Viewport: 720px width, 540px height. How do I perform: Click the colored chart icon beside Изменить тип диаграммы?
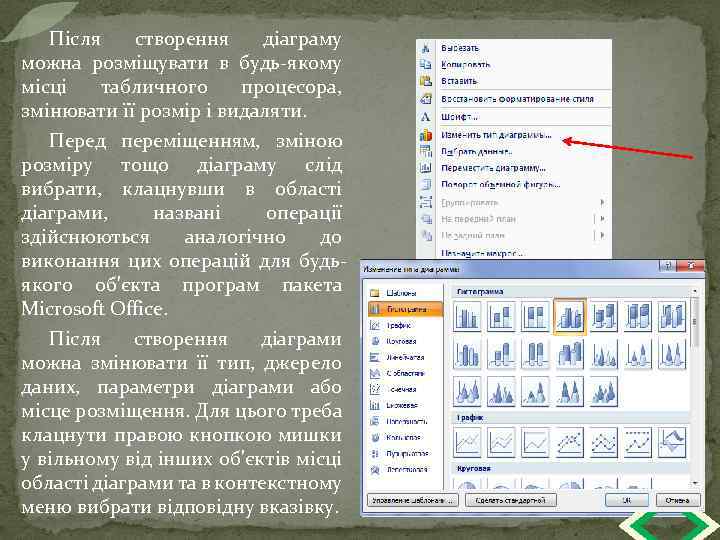pyautogui.click(x=426, y=135)
